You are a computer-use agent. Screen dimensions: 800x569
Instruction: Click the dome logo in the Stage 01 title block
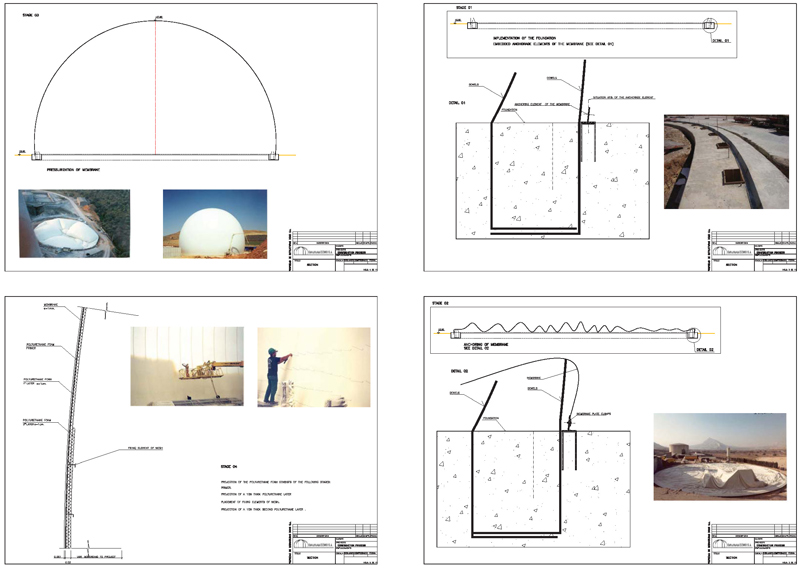720,251
